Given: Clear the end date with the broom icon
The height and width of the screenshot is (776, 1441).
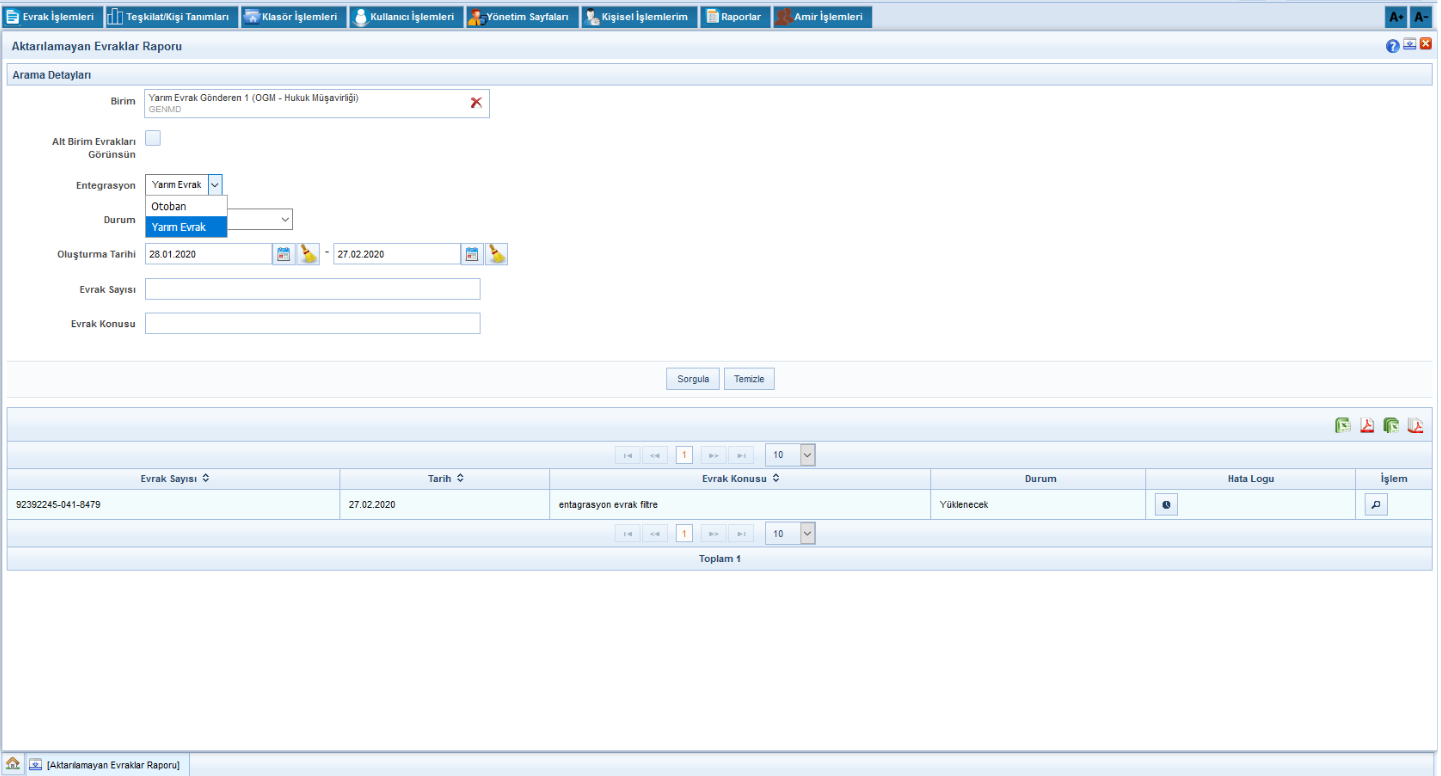Looking at the screenshot, I should point(497,254).
